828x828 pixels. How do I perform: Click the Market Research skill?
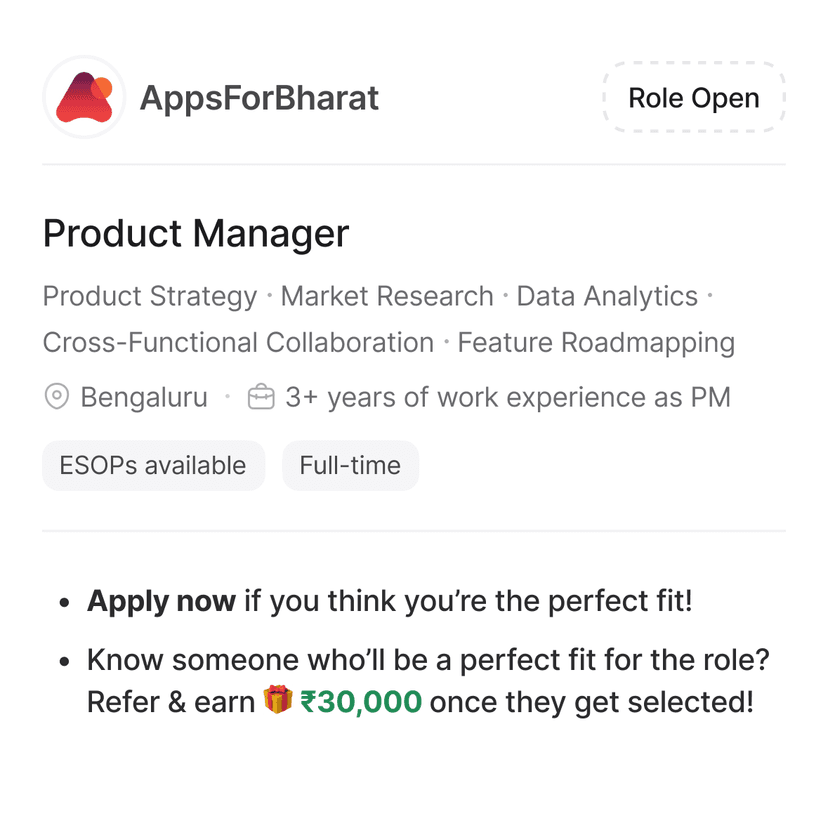[387, 296]
